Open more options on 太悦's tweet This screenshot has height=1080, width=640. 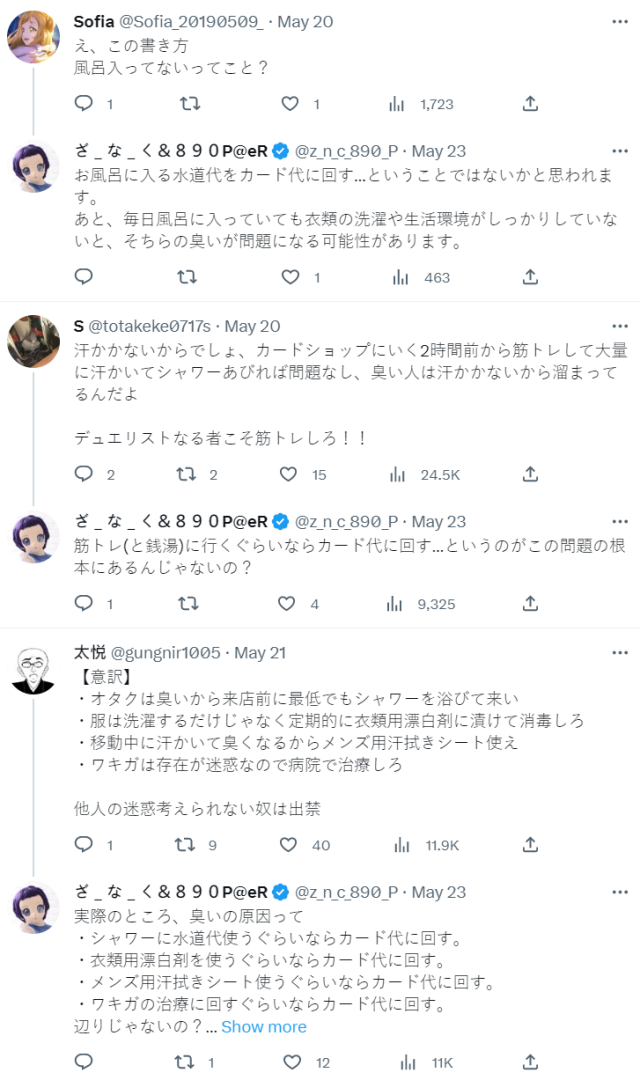(x=620, y=653)
